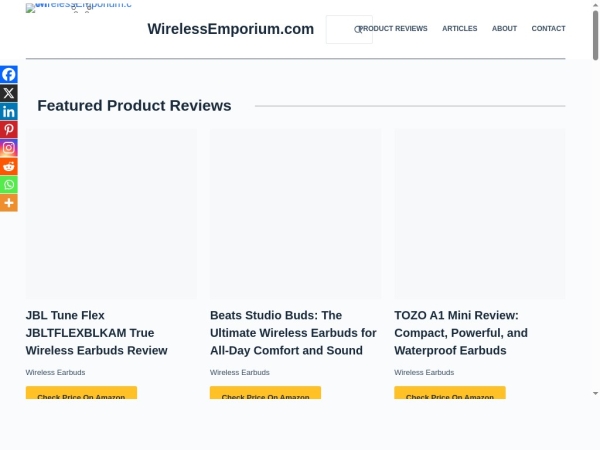Image resolution: width=600 pixels, height=450 pixels.
Task: Open the Beats Studio Buds thumbnail image
Action: pos(296,214)
